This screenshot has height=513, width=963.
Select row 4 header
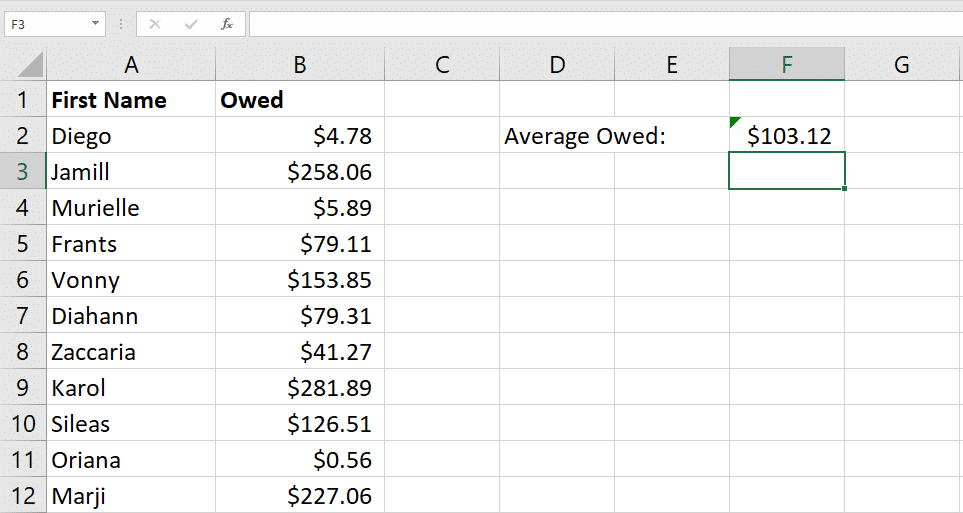(23, 207)
